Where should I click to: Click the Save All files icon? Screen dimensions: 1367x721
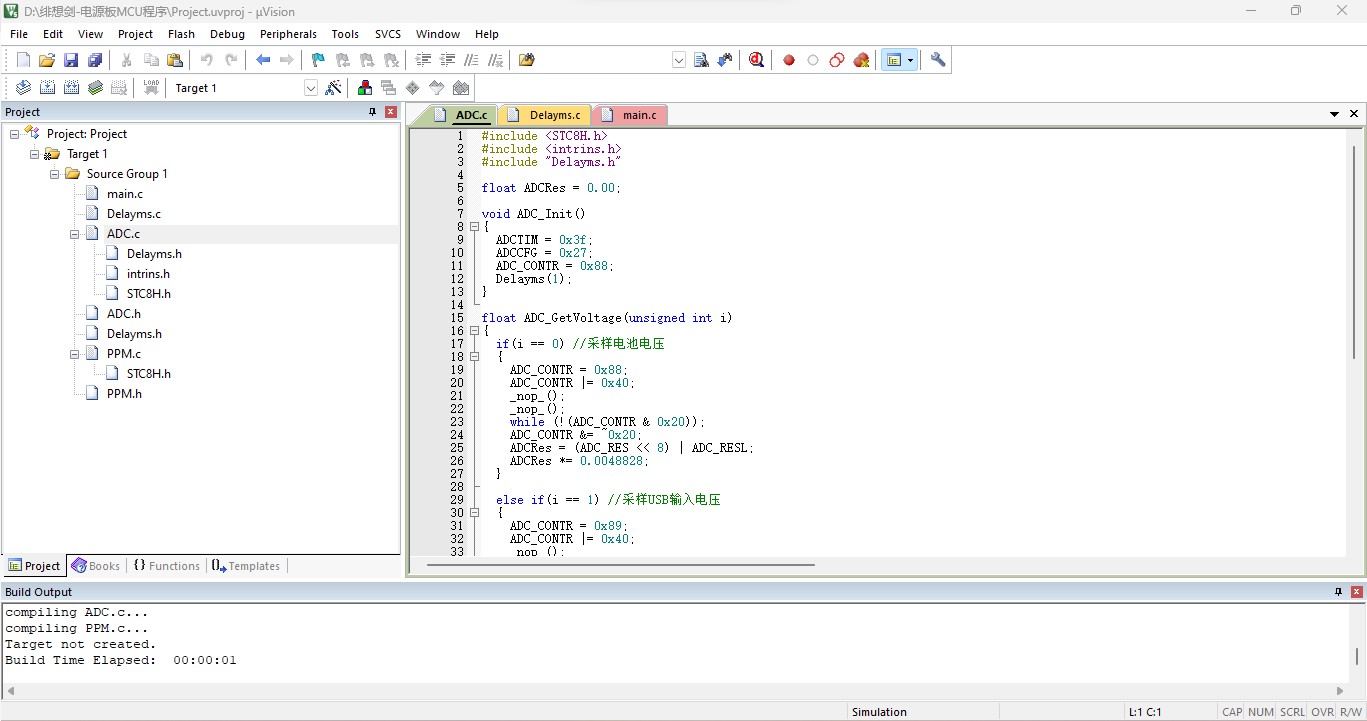[95, 60]
